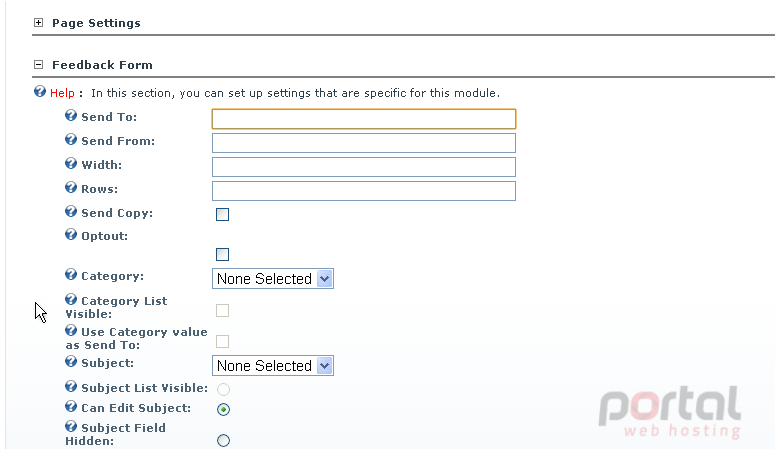Image resolution: width=776 pixels, height=450 pixels.
Task: Select the Subject Field Hidden radio button
Action: [223, 440]
